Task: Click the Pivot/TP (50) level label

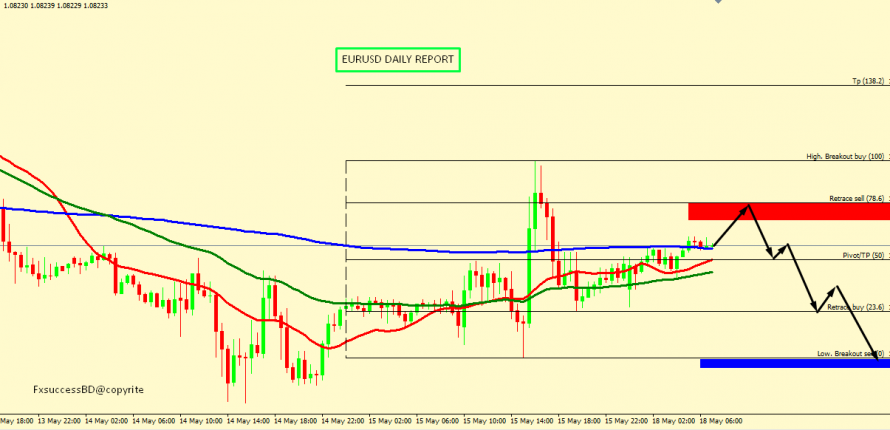Action: (863, 256)
